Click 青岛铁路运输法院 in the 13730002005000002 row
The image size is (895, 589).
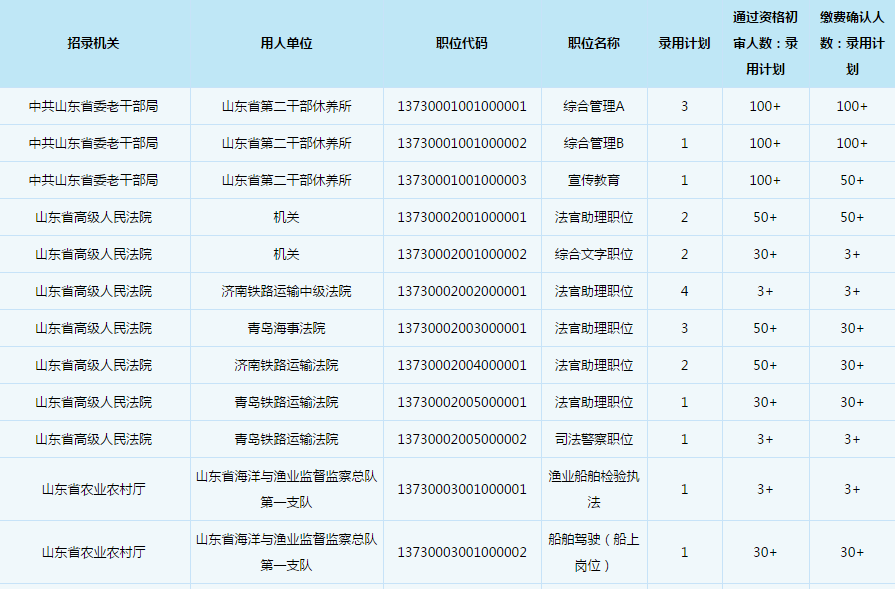point(287,439)
